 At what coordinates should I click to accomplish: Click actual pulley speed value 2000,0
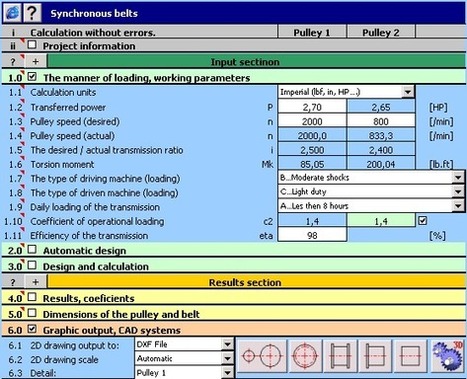click(x=312, y=136)
